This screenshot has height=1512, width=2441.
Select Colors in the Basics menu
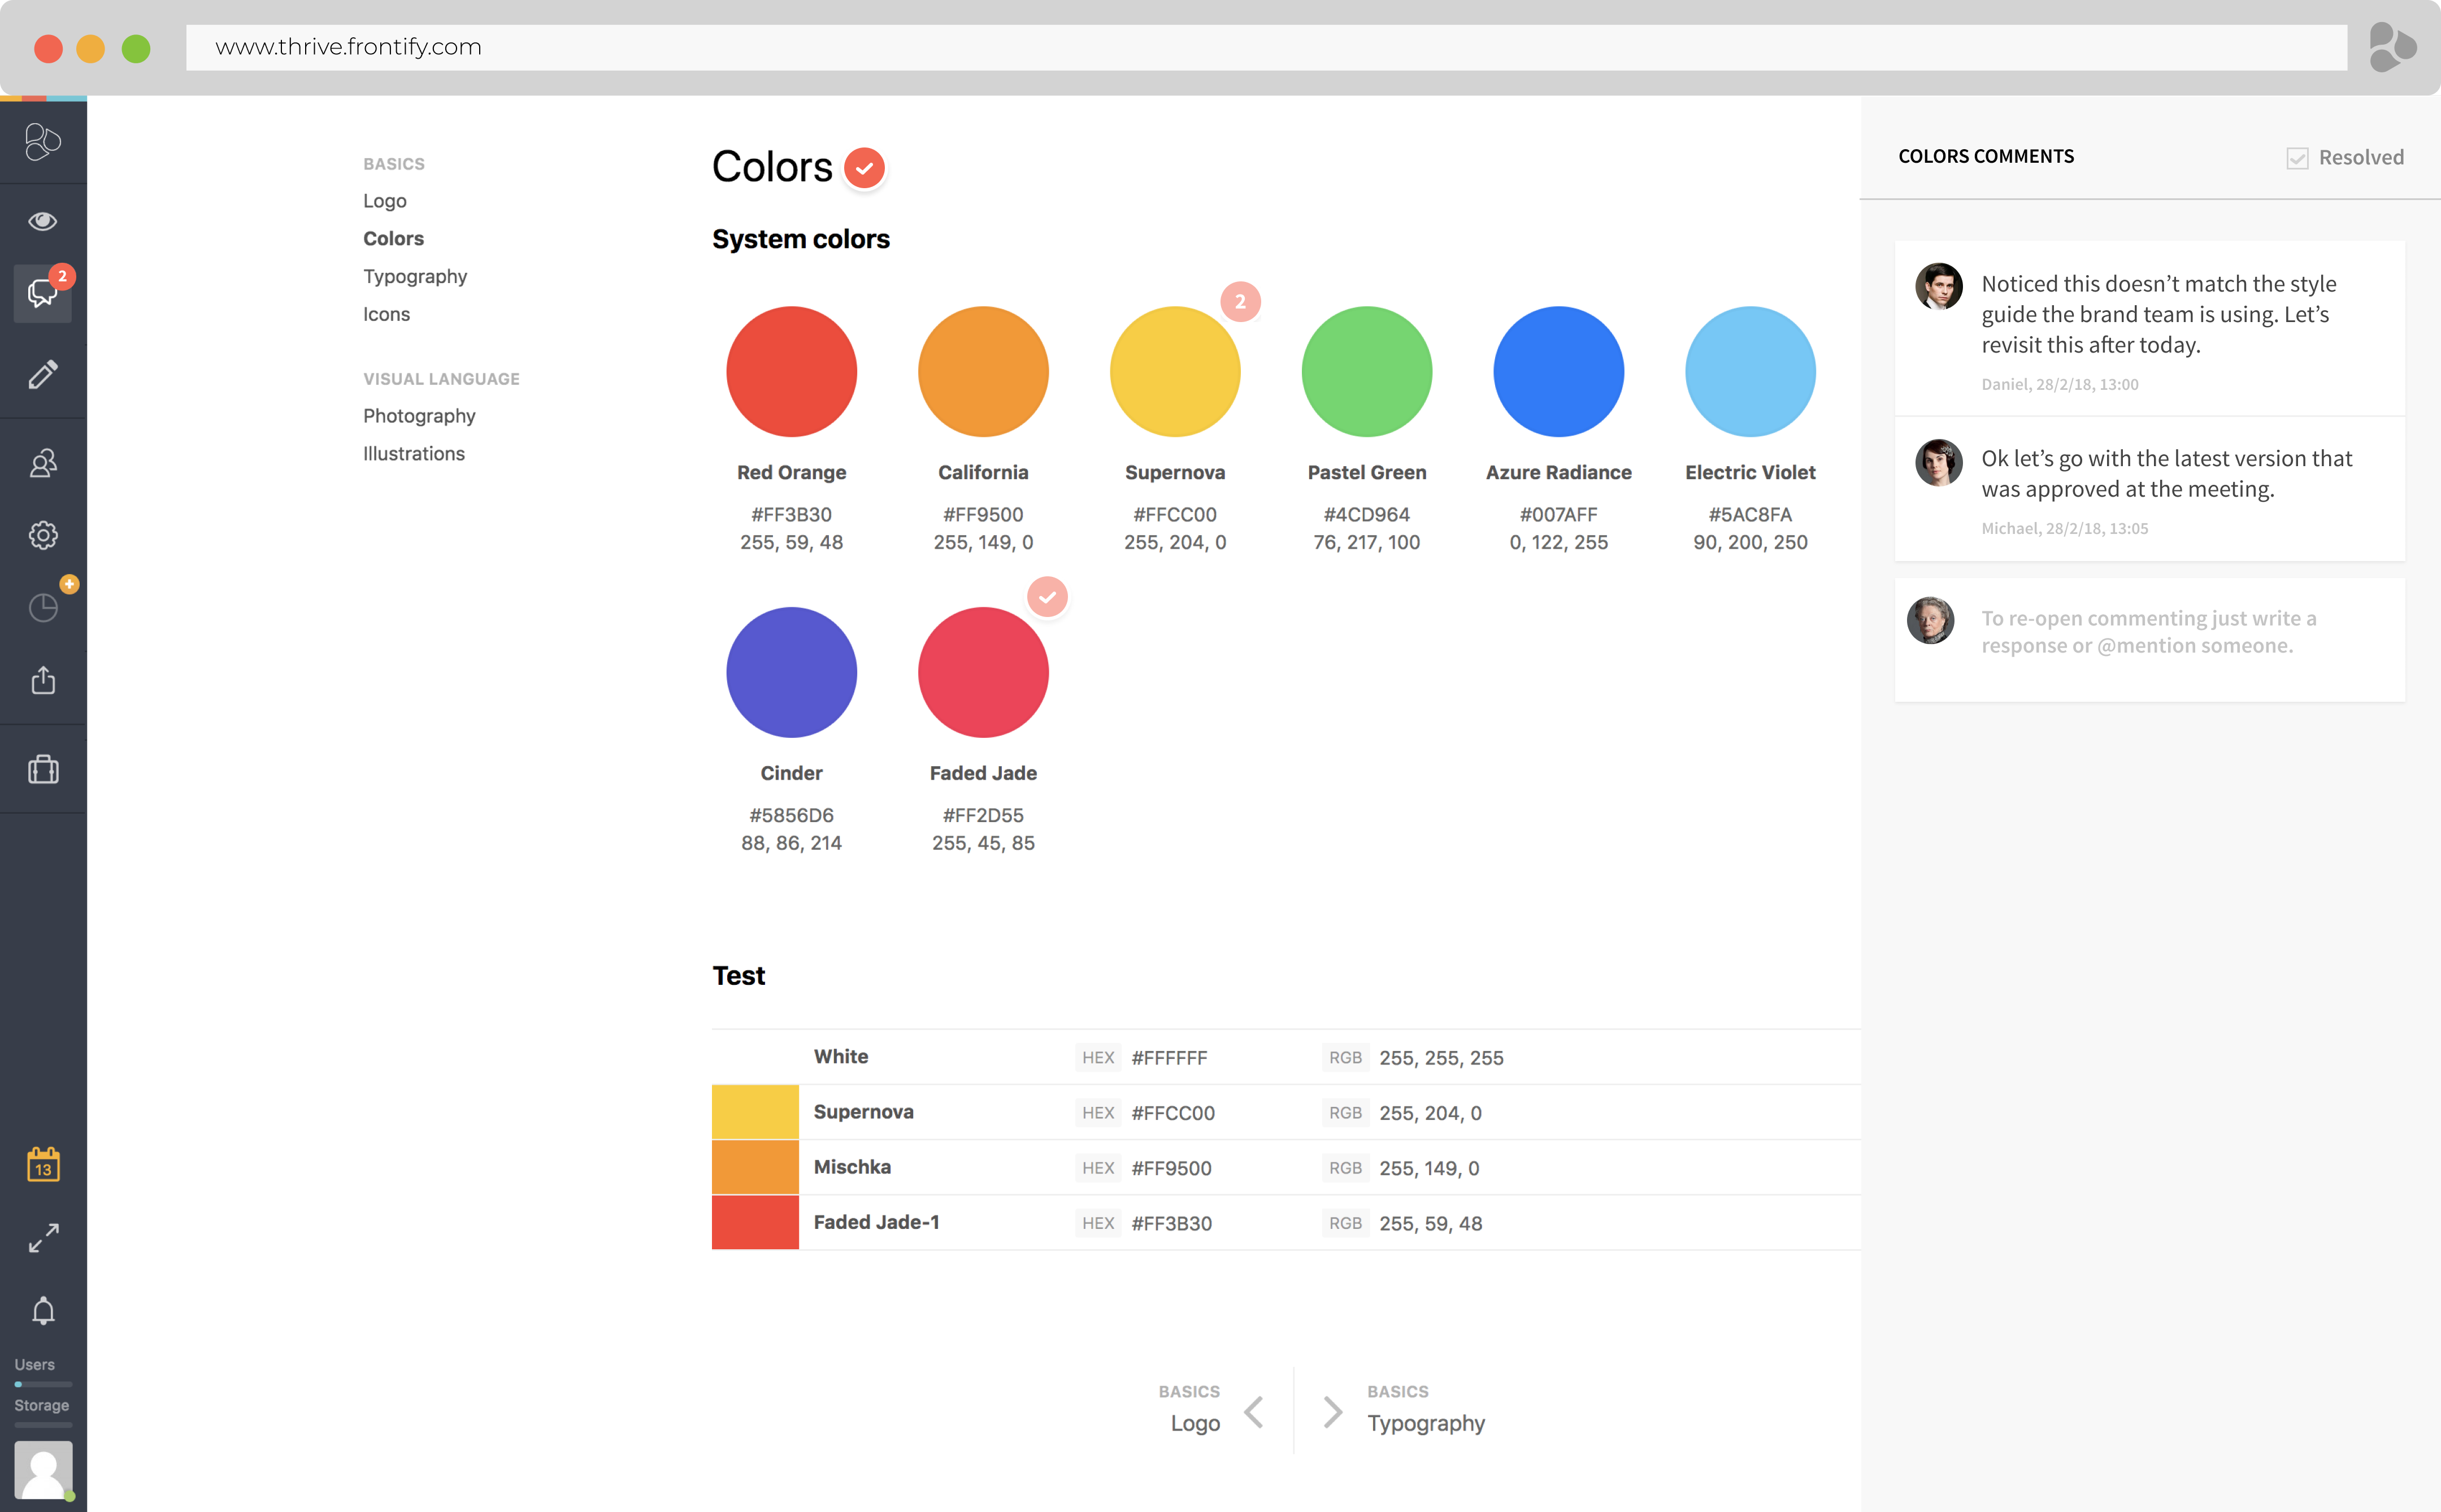click(x=393, y=239)
